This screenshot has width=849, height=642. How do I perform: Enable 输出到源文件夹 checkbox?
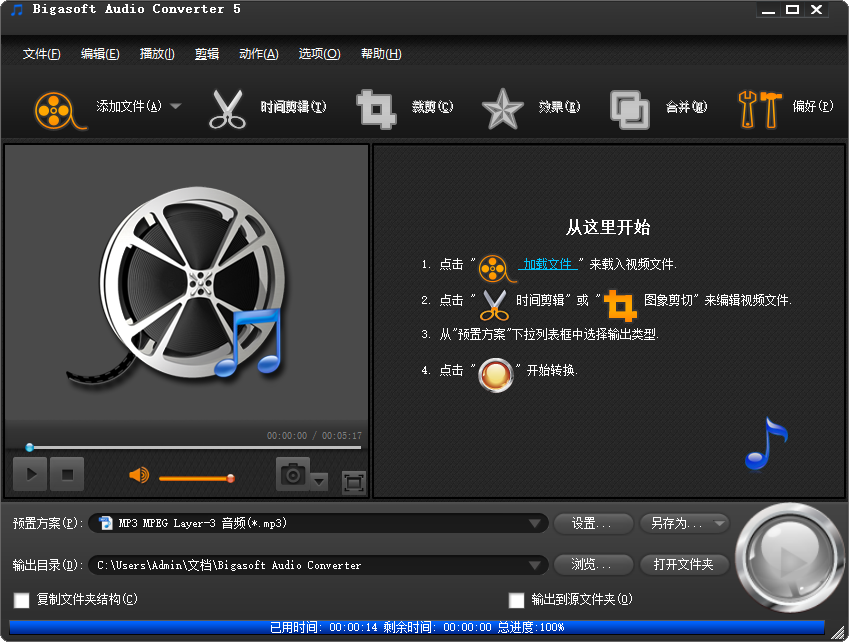click(x=516, y=600)
